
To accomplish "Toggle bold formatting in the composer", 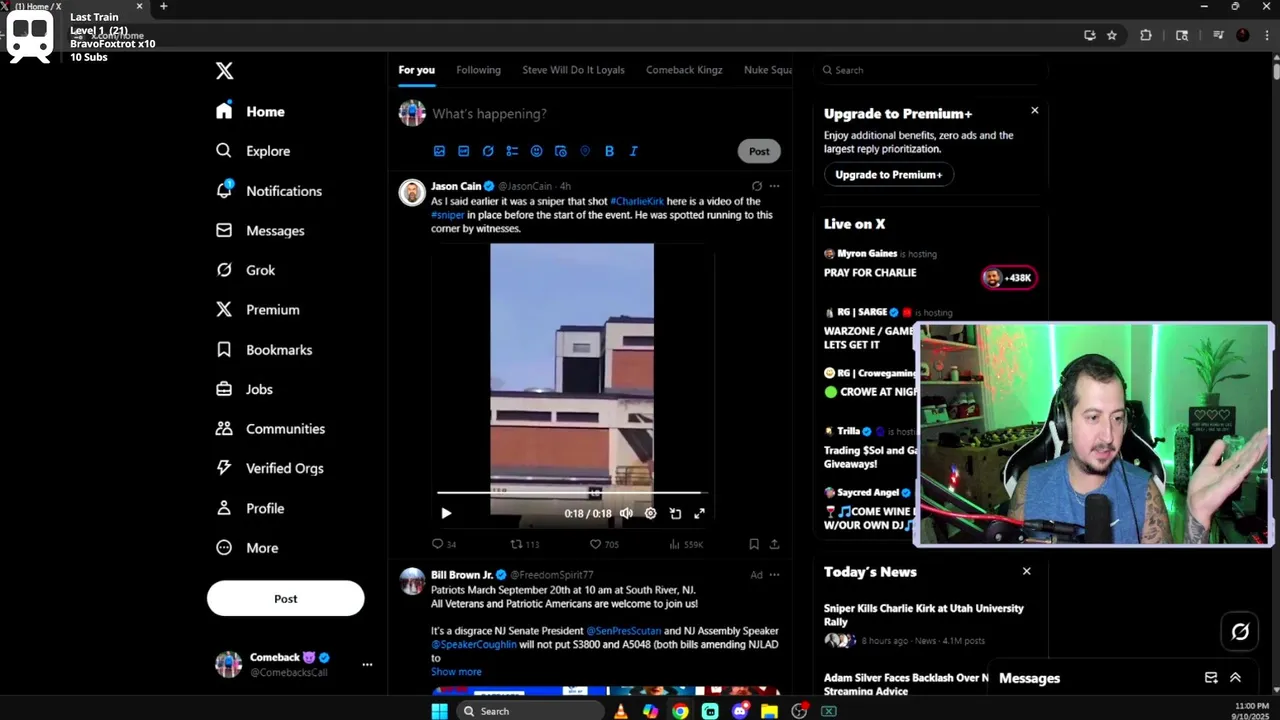I will pyautogui.click(x=609, y=151).
